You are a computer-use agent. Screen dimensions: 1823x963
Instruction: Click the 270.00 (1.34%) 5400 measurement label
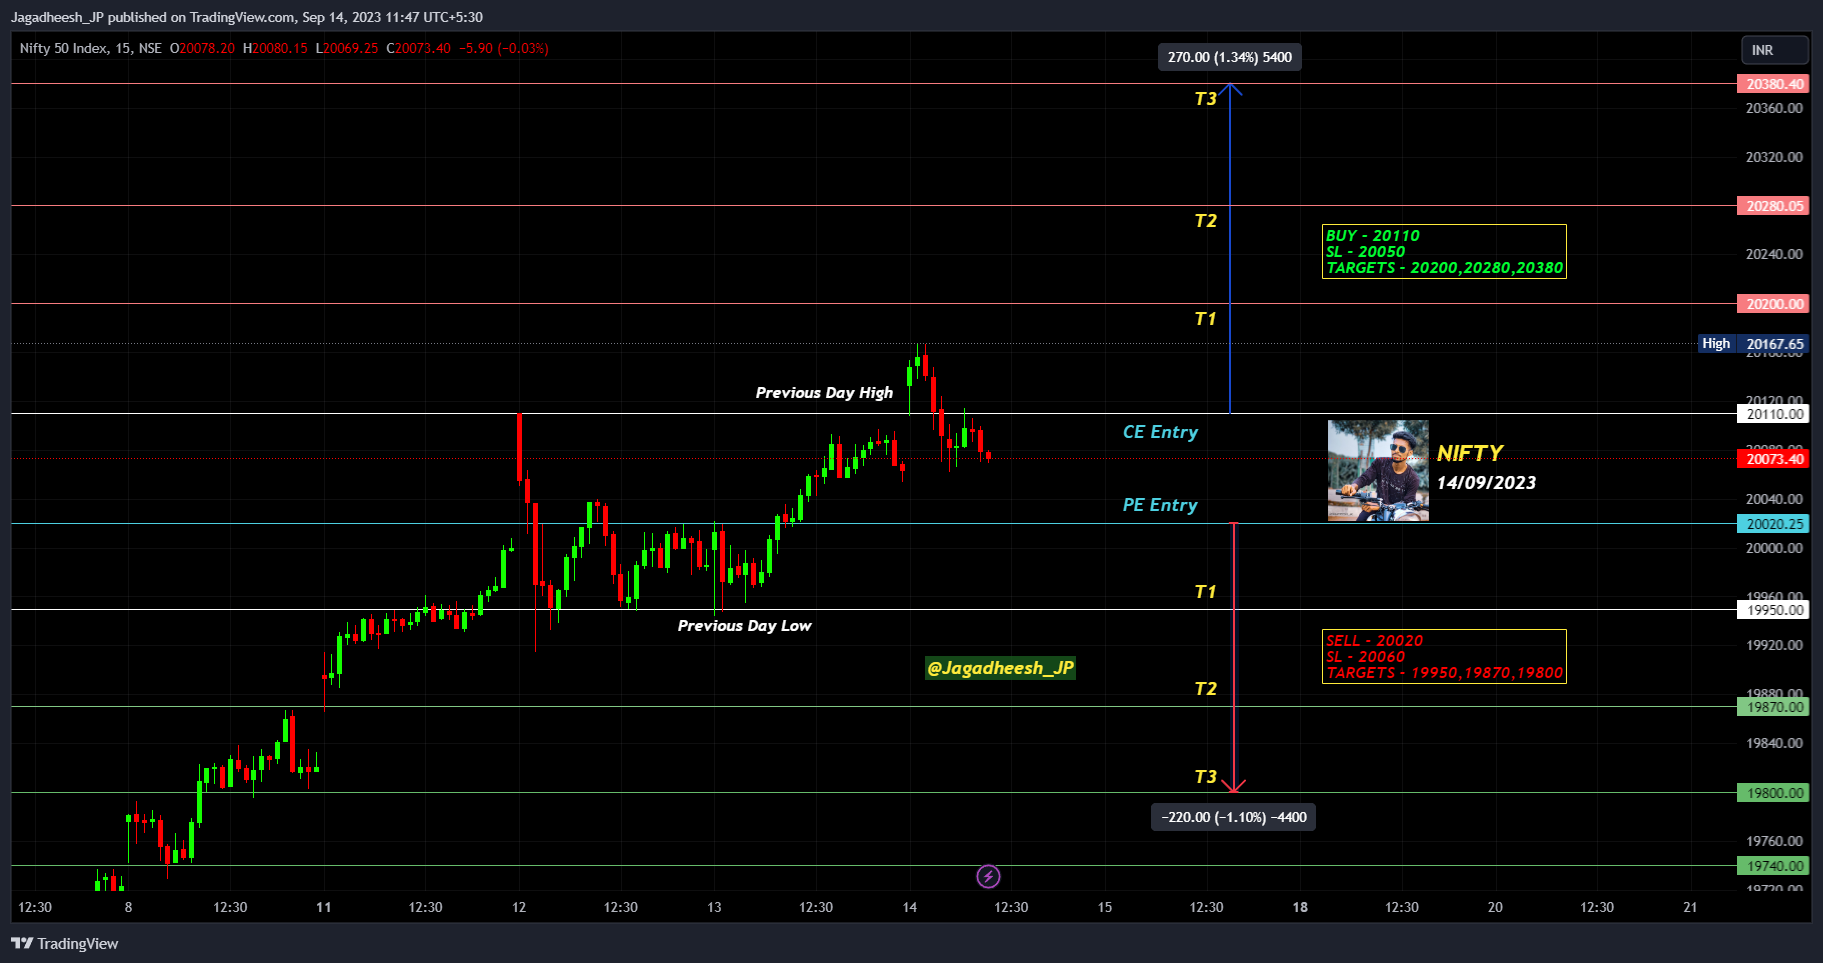1230,57
